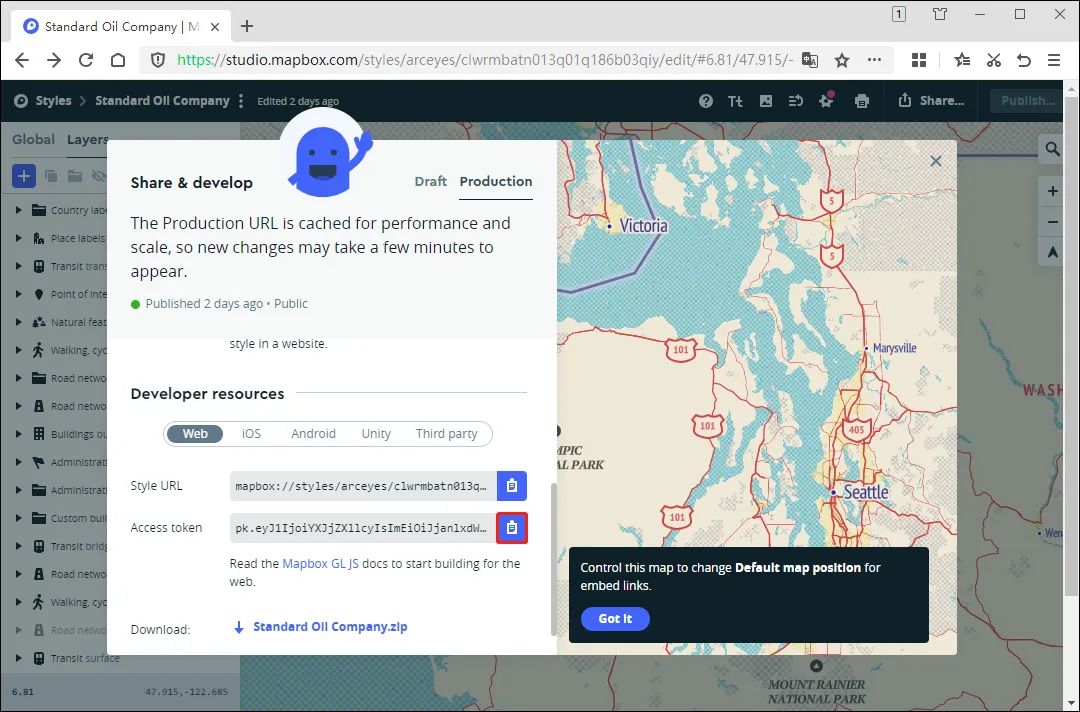The image size is (1080, 712).
Task: Click the Got It button in the tooltip
Action: click(614, 618)
